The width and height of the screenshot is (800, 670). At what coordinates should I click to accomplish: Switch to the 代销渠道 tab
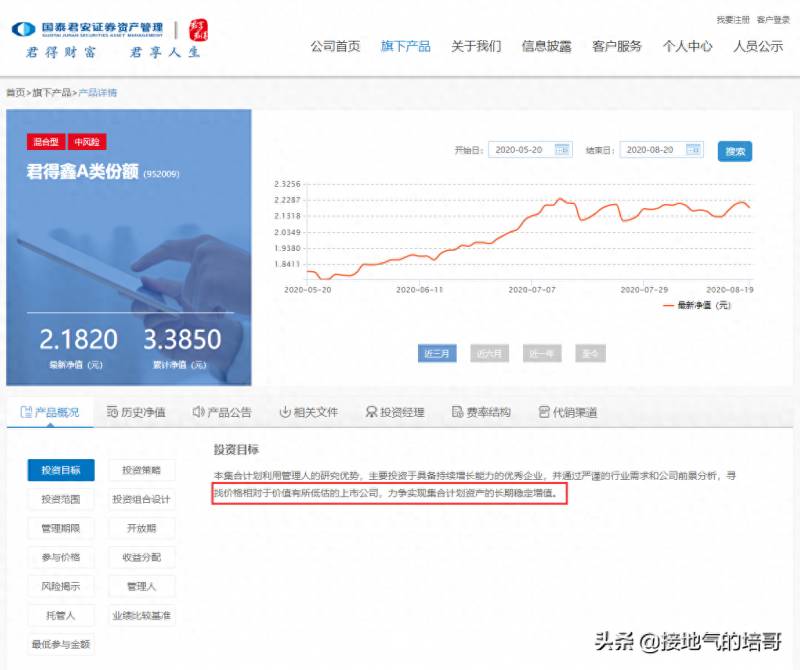(568, 412)
